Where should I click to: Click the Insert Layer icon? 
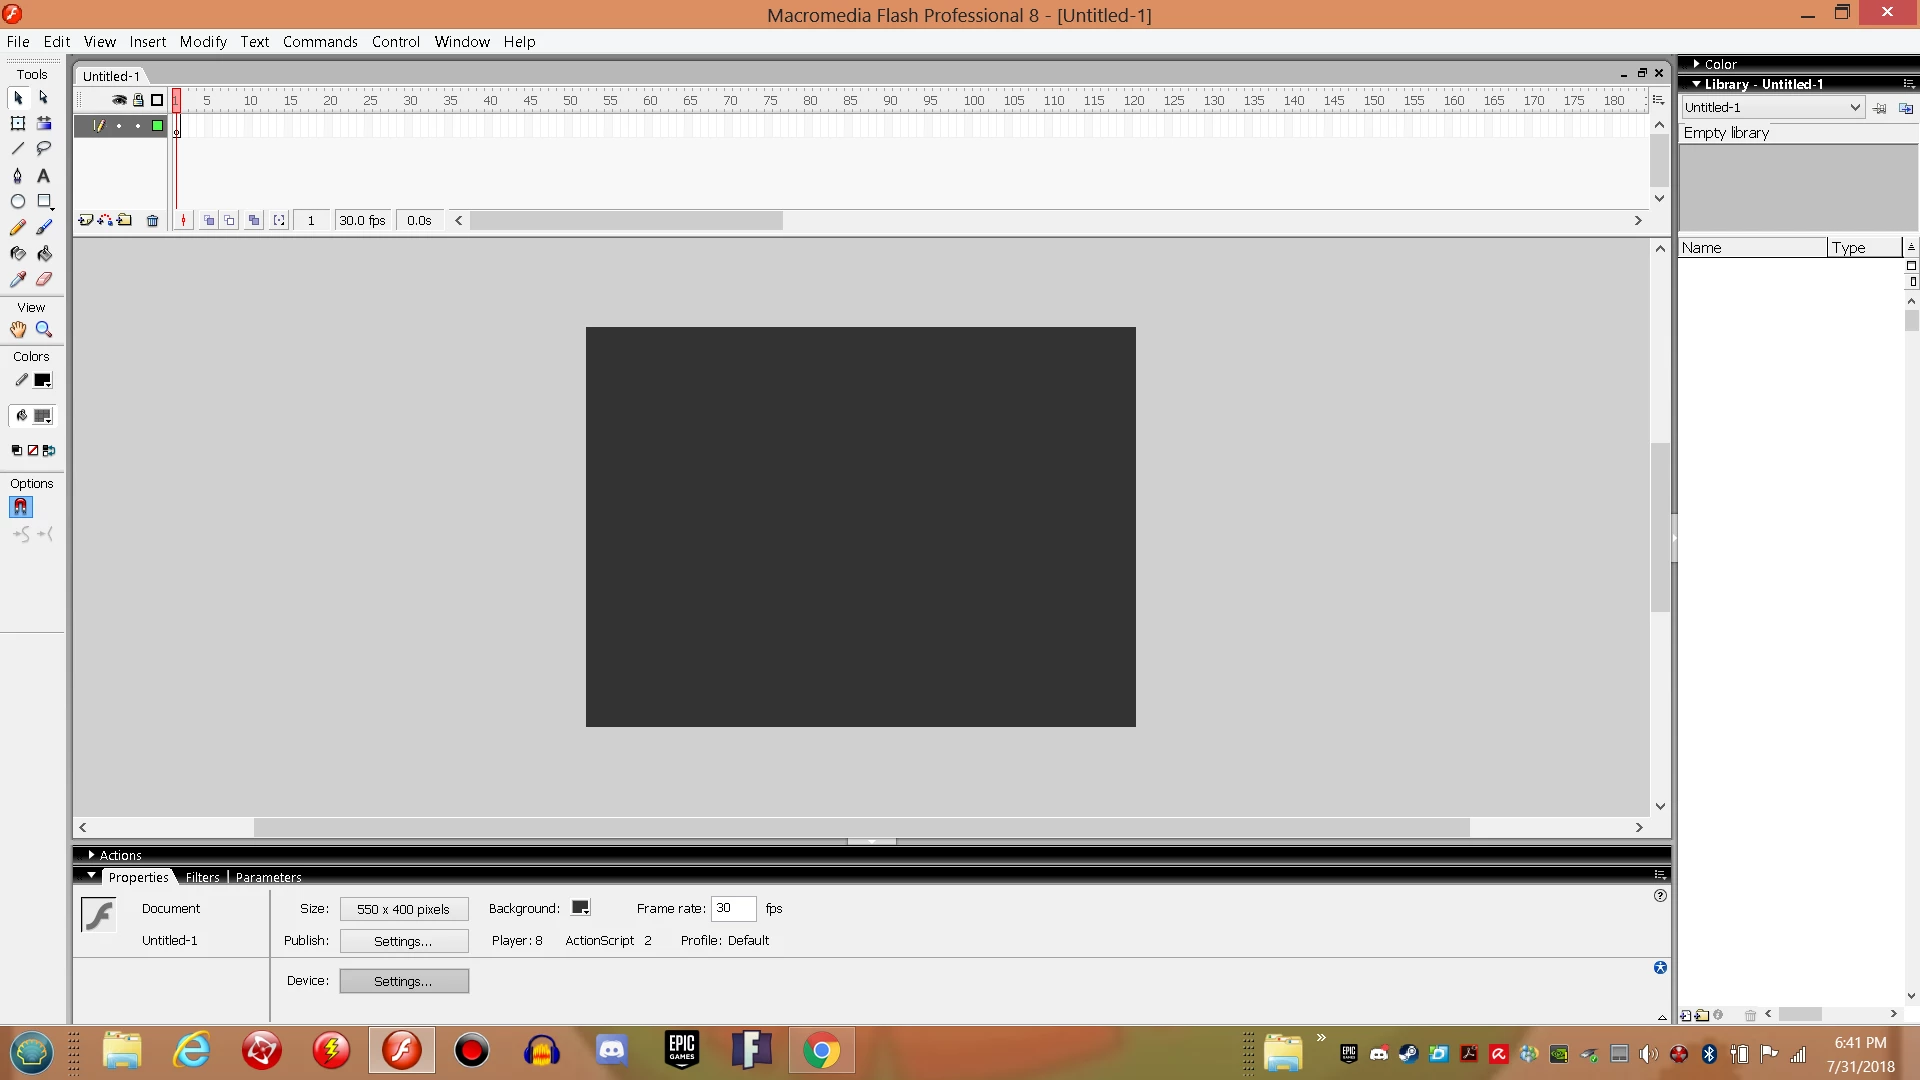86,220
